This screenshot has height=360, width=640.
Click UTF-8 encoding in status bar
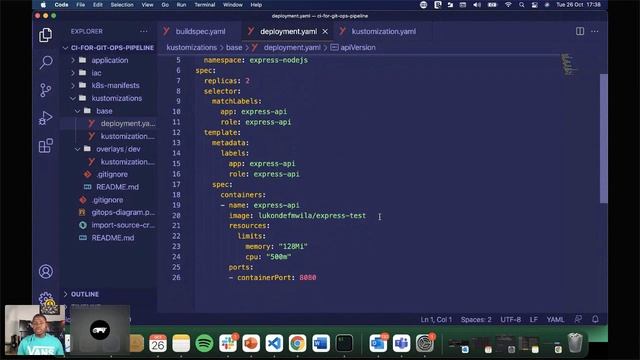511,319
